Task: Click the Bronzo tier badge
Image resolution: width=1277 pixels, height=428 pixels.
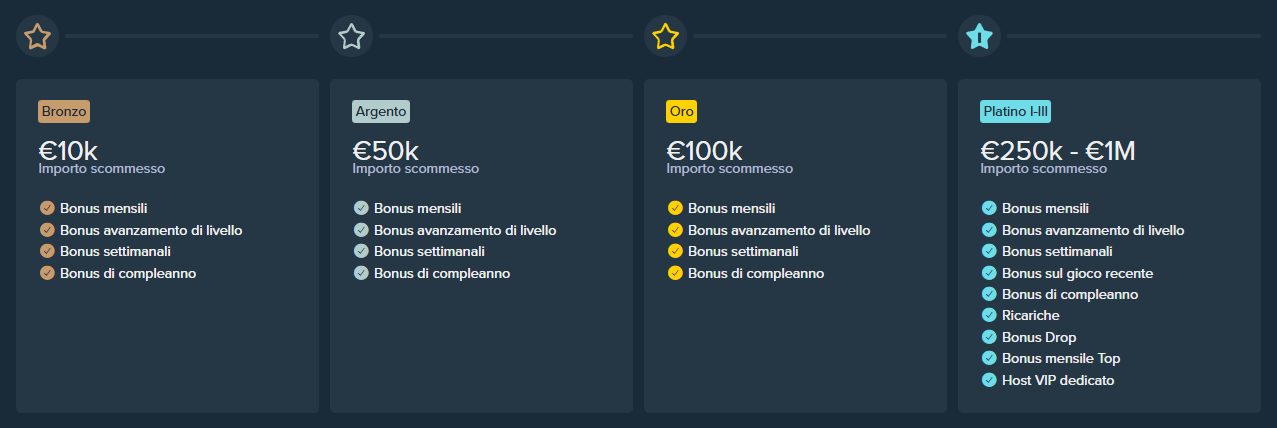Action: tap(65, 111)
